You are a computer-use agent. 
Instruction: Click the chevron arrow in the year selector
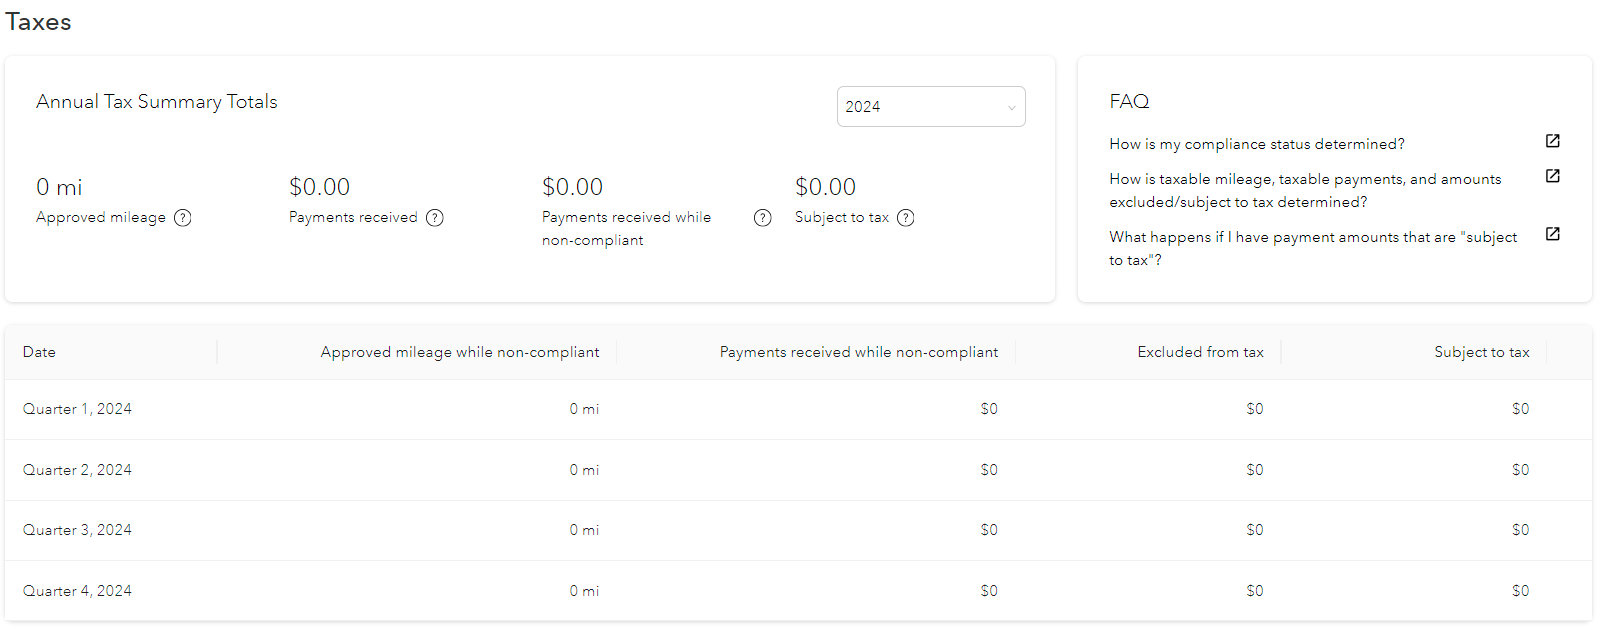[1011, 108]
